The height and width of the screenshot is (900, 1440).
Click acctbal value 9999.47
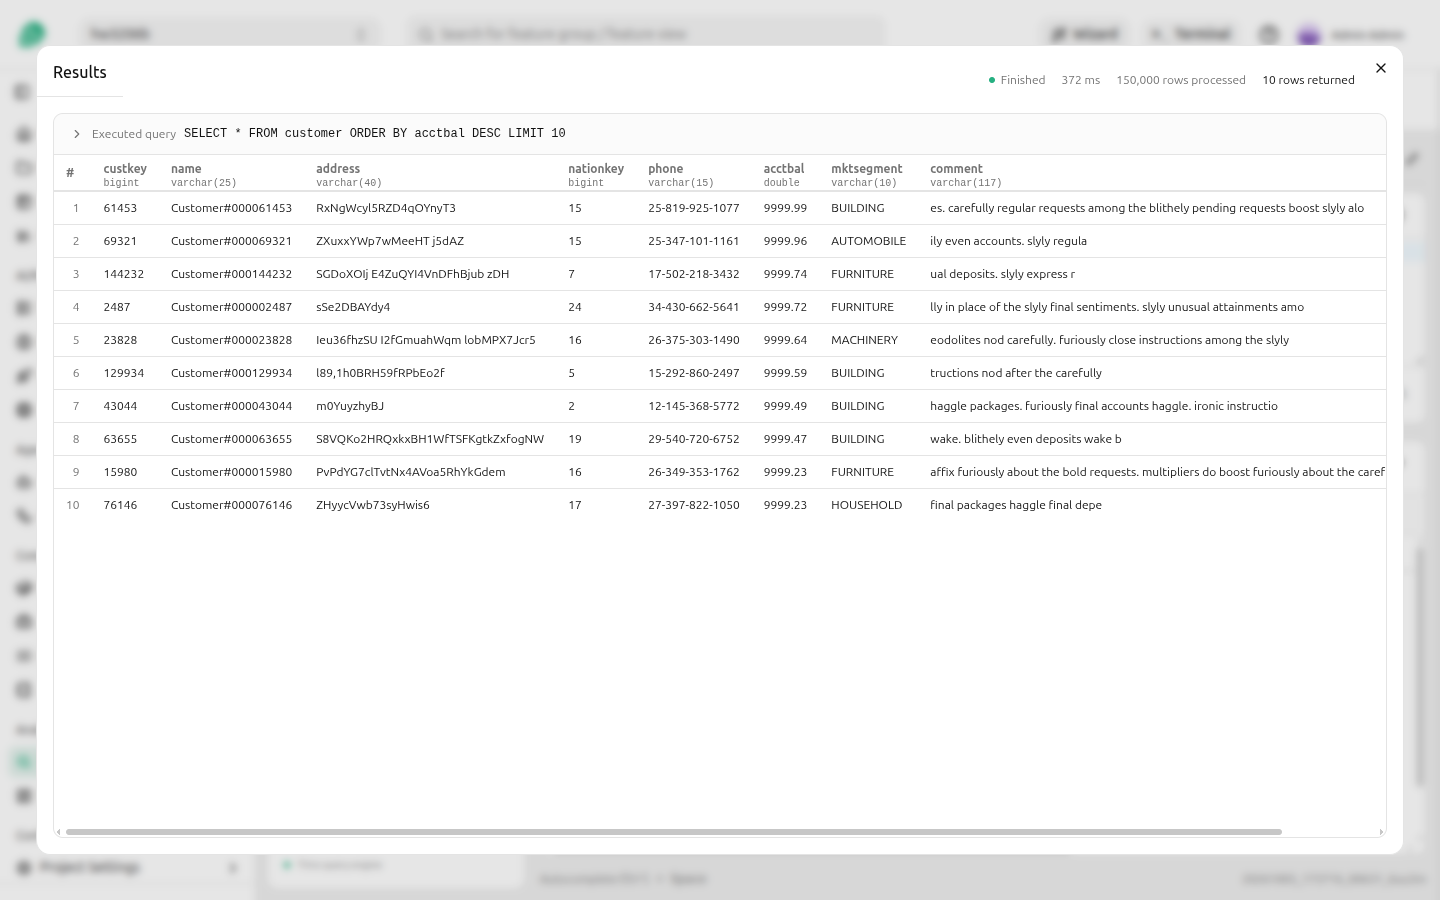point(785,439)
